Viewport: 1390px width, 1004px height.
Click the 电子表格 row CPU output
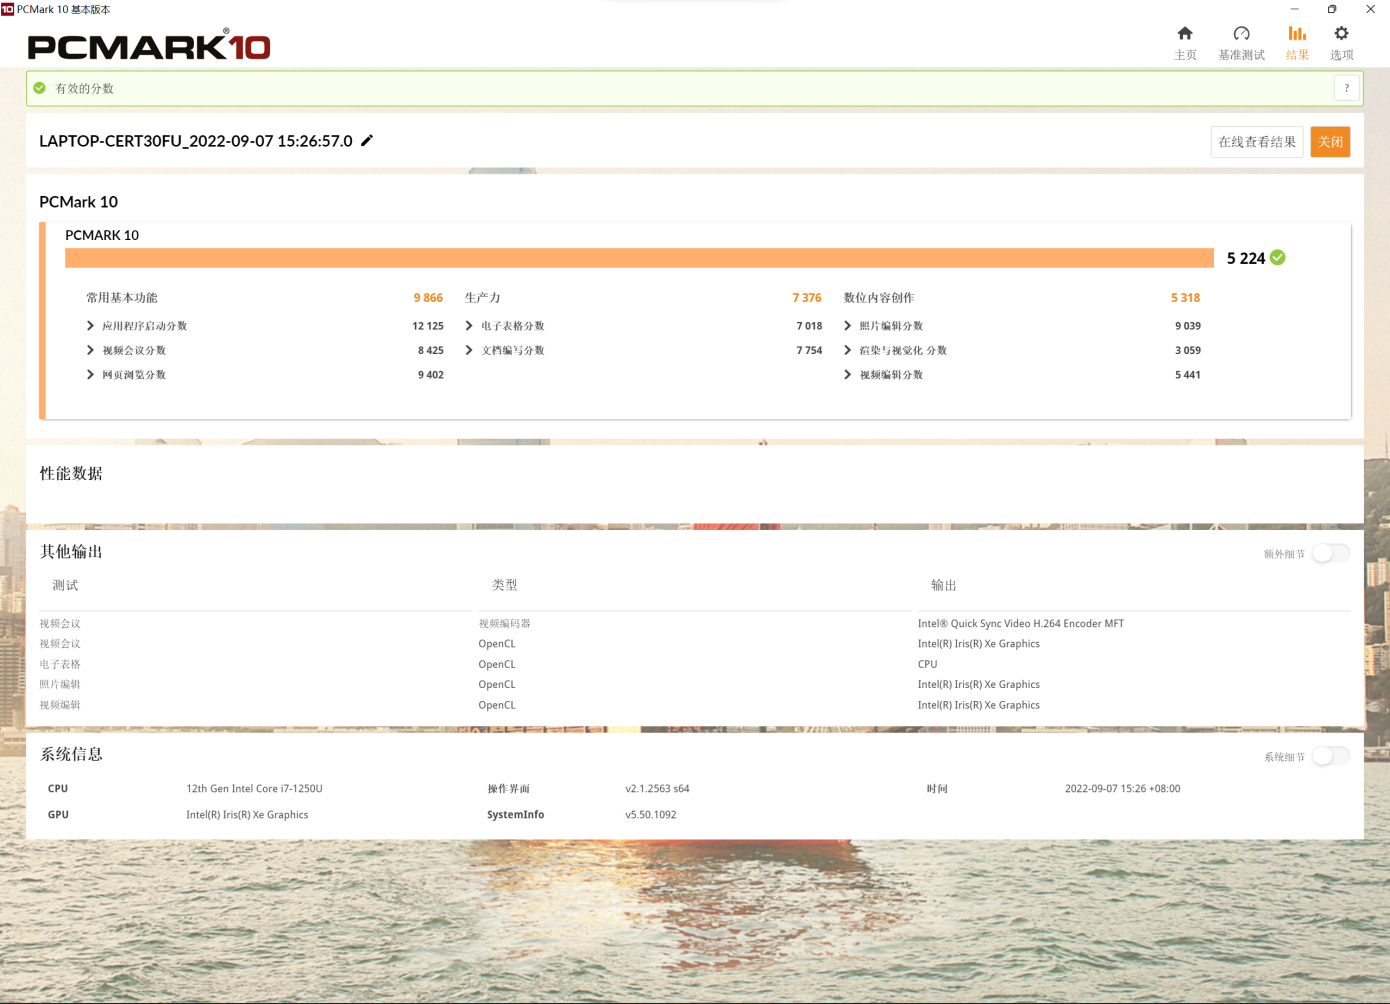(928, 664)
